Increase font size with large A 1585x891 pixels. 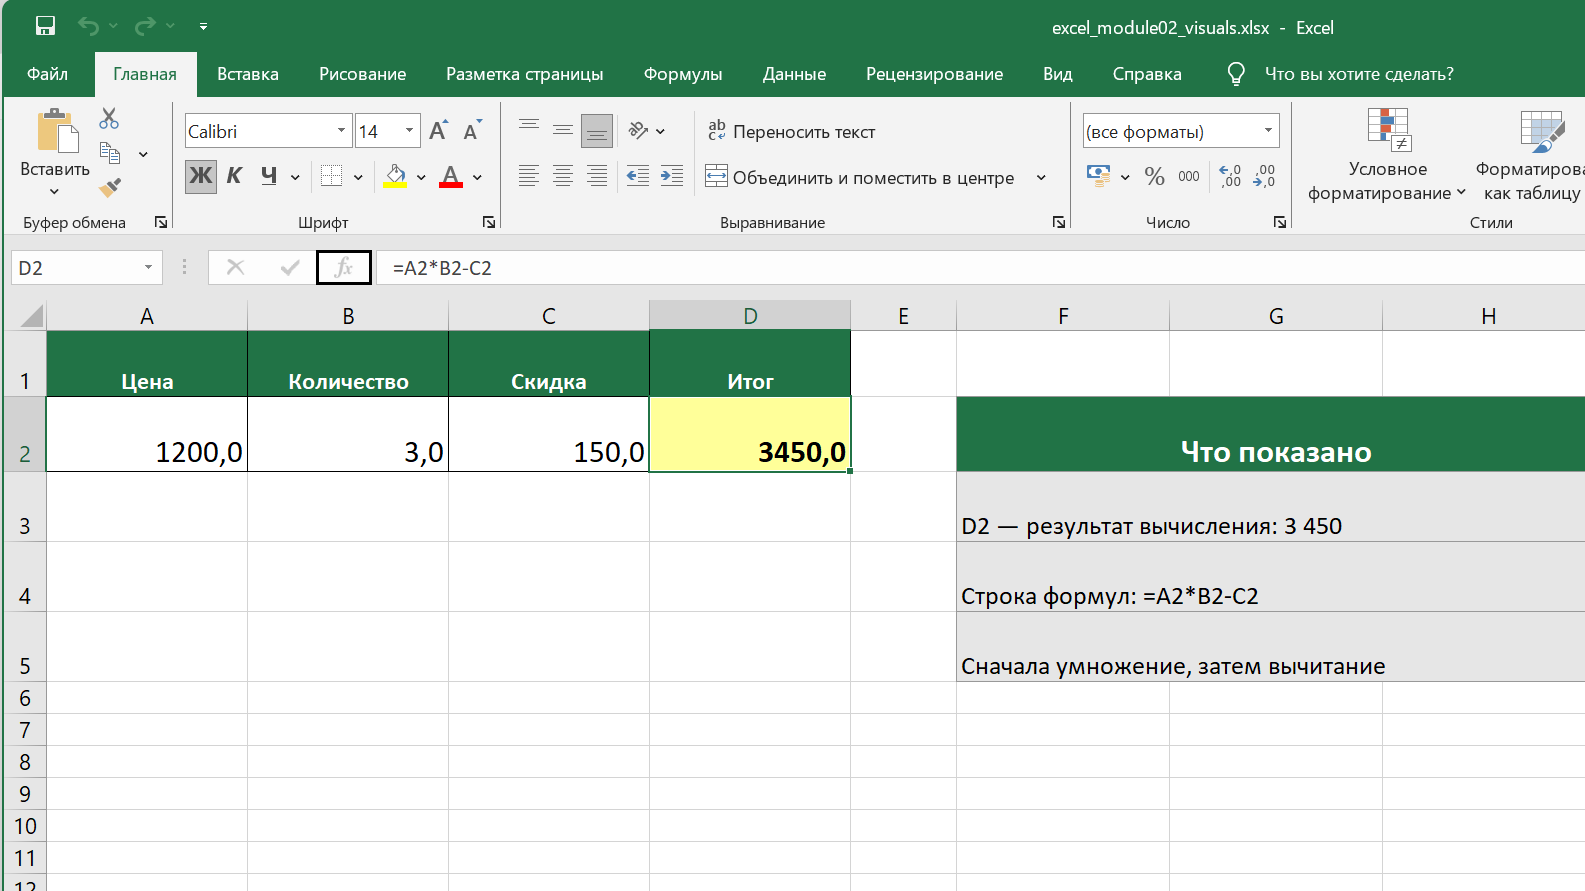[x=438, y=131]
